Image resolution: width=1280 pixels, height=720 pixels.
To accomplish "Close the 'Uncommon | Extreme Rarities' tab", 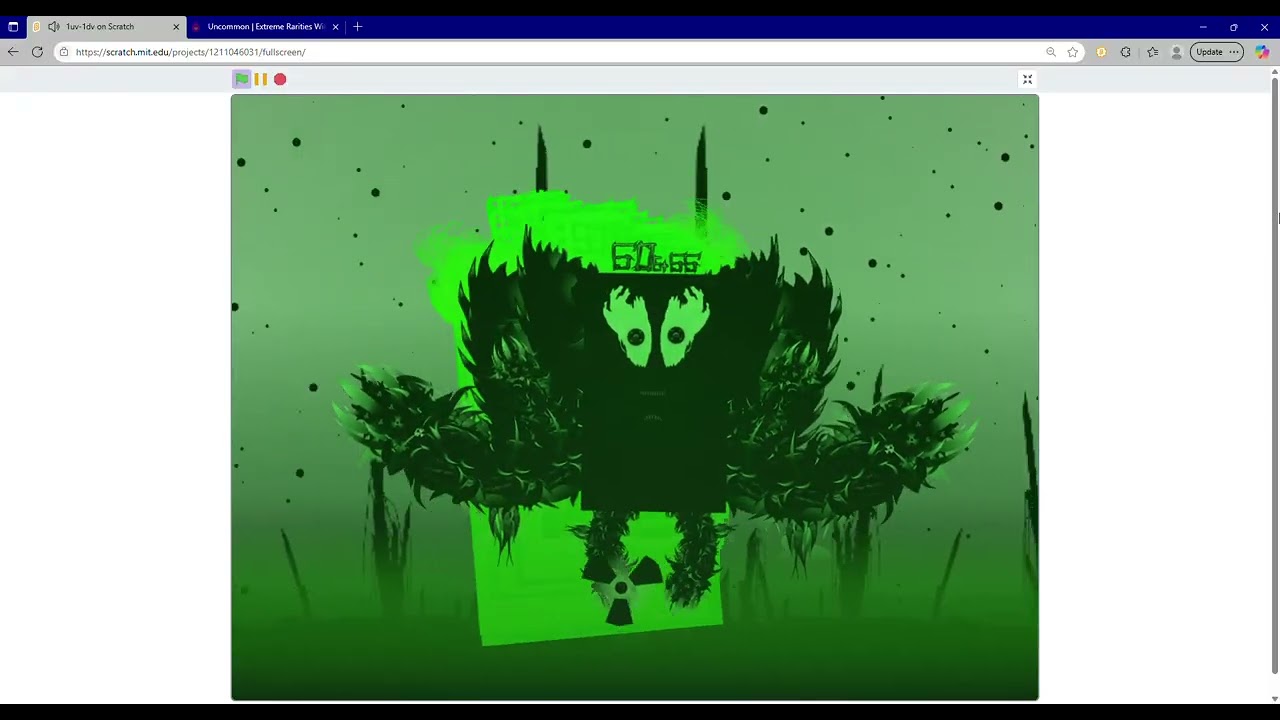I will coord(335,27).
